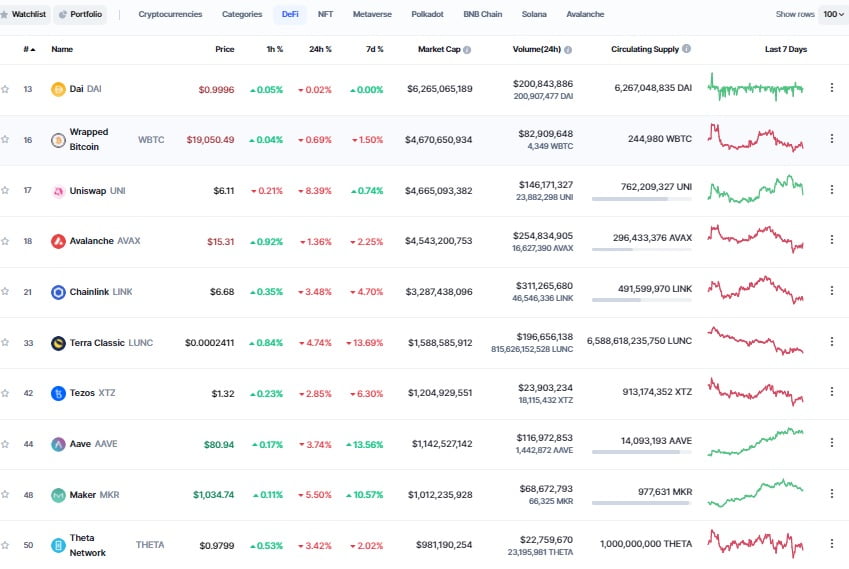Toggle watchlist star for Dai
849x569 pixels.
point(6,89)
